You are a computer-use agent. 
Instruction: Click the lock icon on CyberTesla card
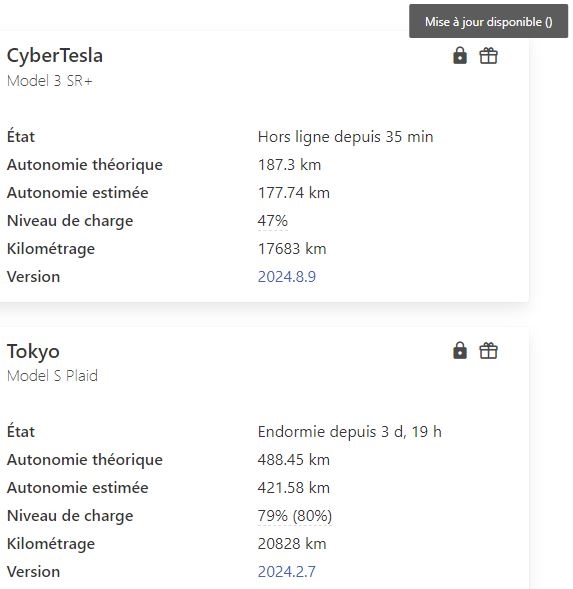(x=460, y=56)
